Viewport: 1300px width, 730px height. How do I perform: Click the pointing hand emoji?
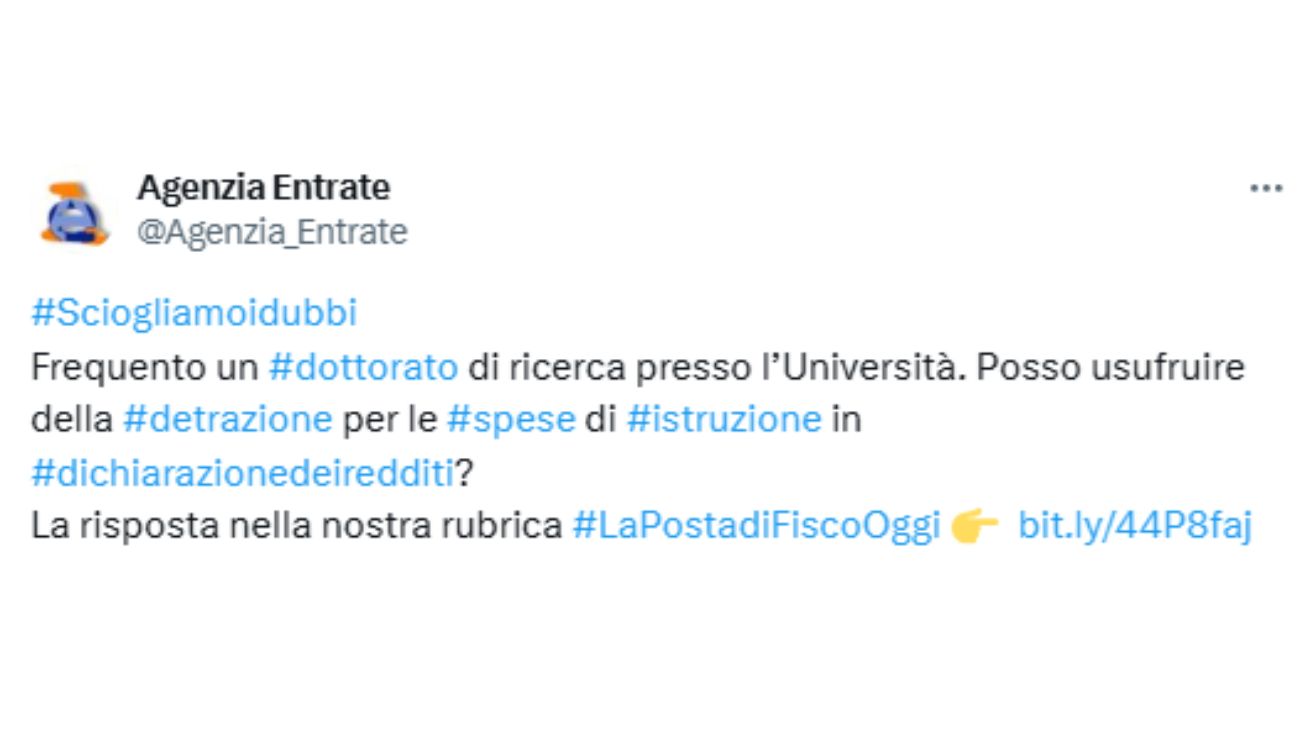[x=975, y=526]
